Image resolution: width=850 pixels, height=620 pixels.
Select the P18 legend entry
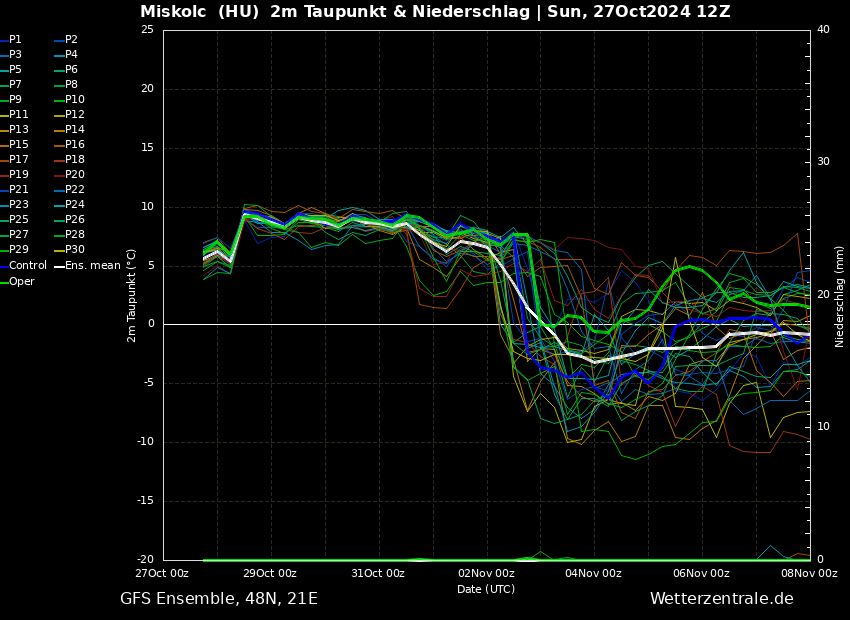(x=75, y=160)
